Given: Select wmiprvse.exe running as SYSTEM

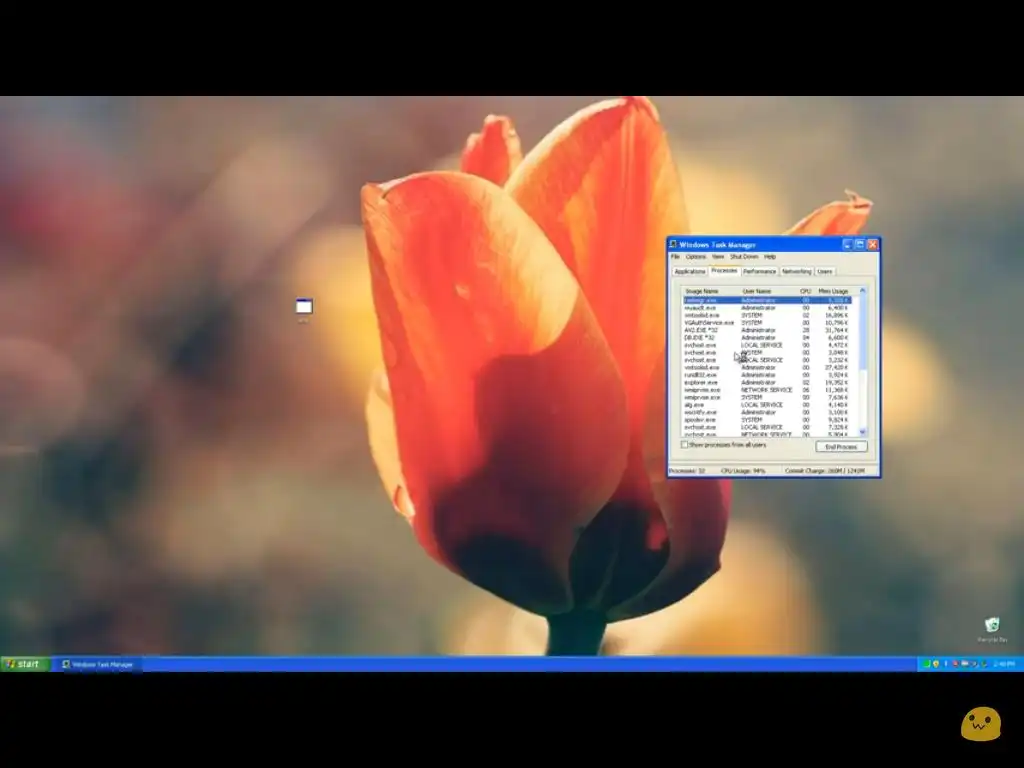Looking at the screenshot, I should tap(767, 398).
